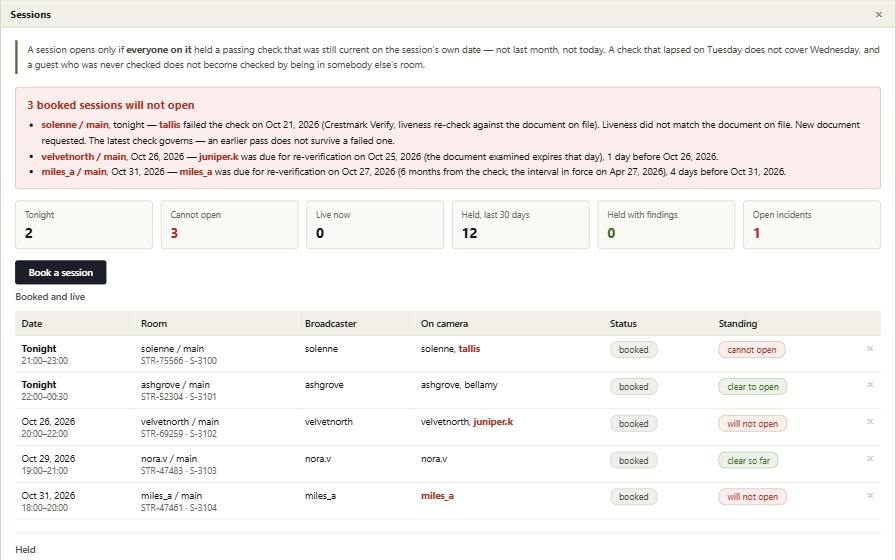
Task: Click booked status in velvetnorth row
Action: pyautogui.click(x=633, y=423)
